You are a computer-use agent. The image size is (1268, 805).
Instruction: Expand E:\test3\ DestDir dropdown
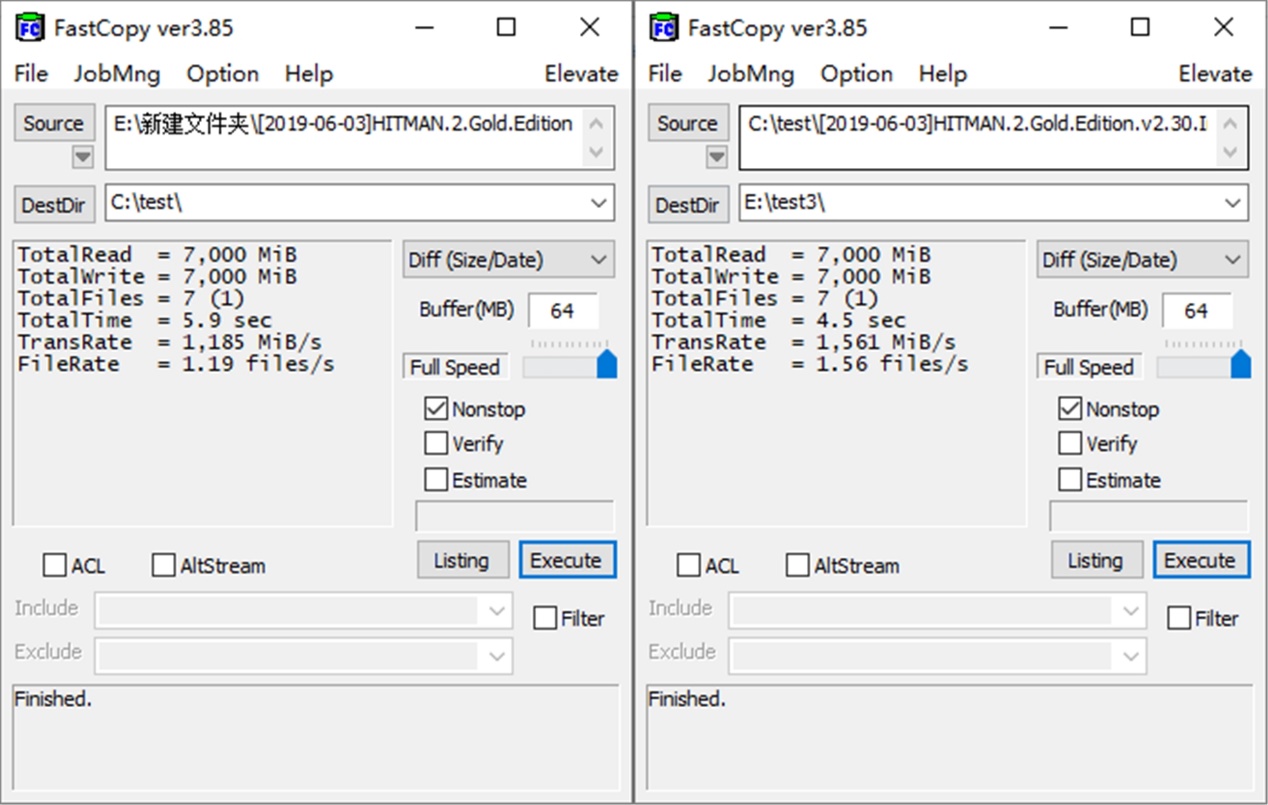click(1233, 203)
